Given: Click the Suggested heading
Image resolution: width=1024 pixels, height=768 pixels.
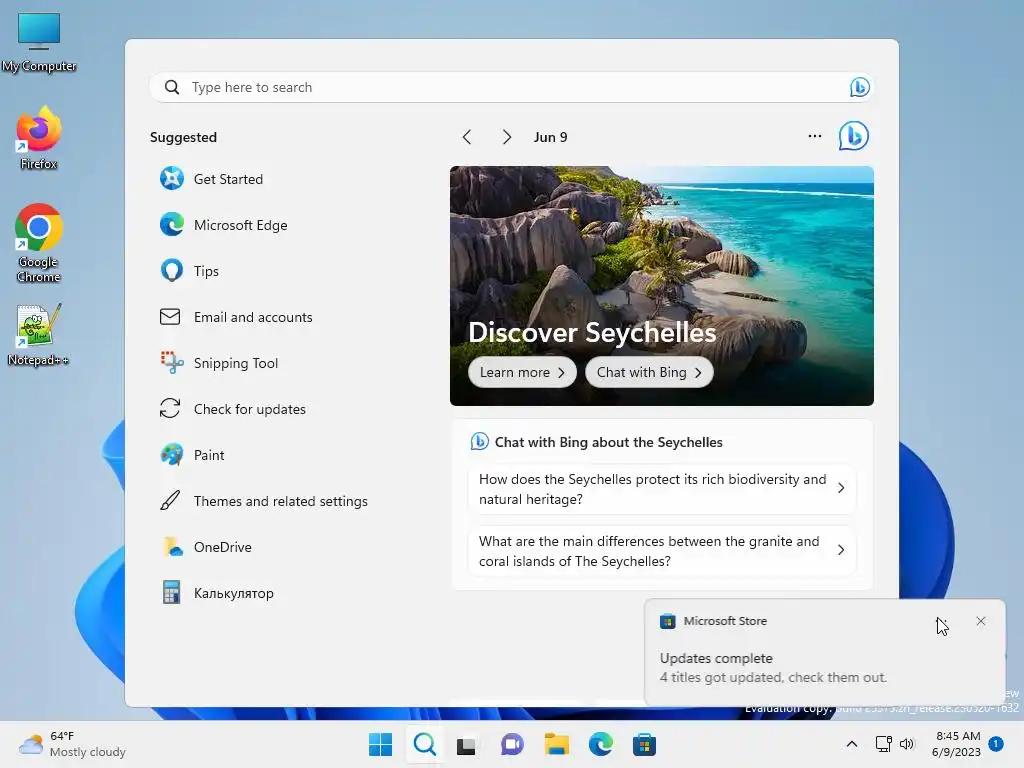Looking at the screenshot, I should pos(184,137).
